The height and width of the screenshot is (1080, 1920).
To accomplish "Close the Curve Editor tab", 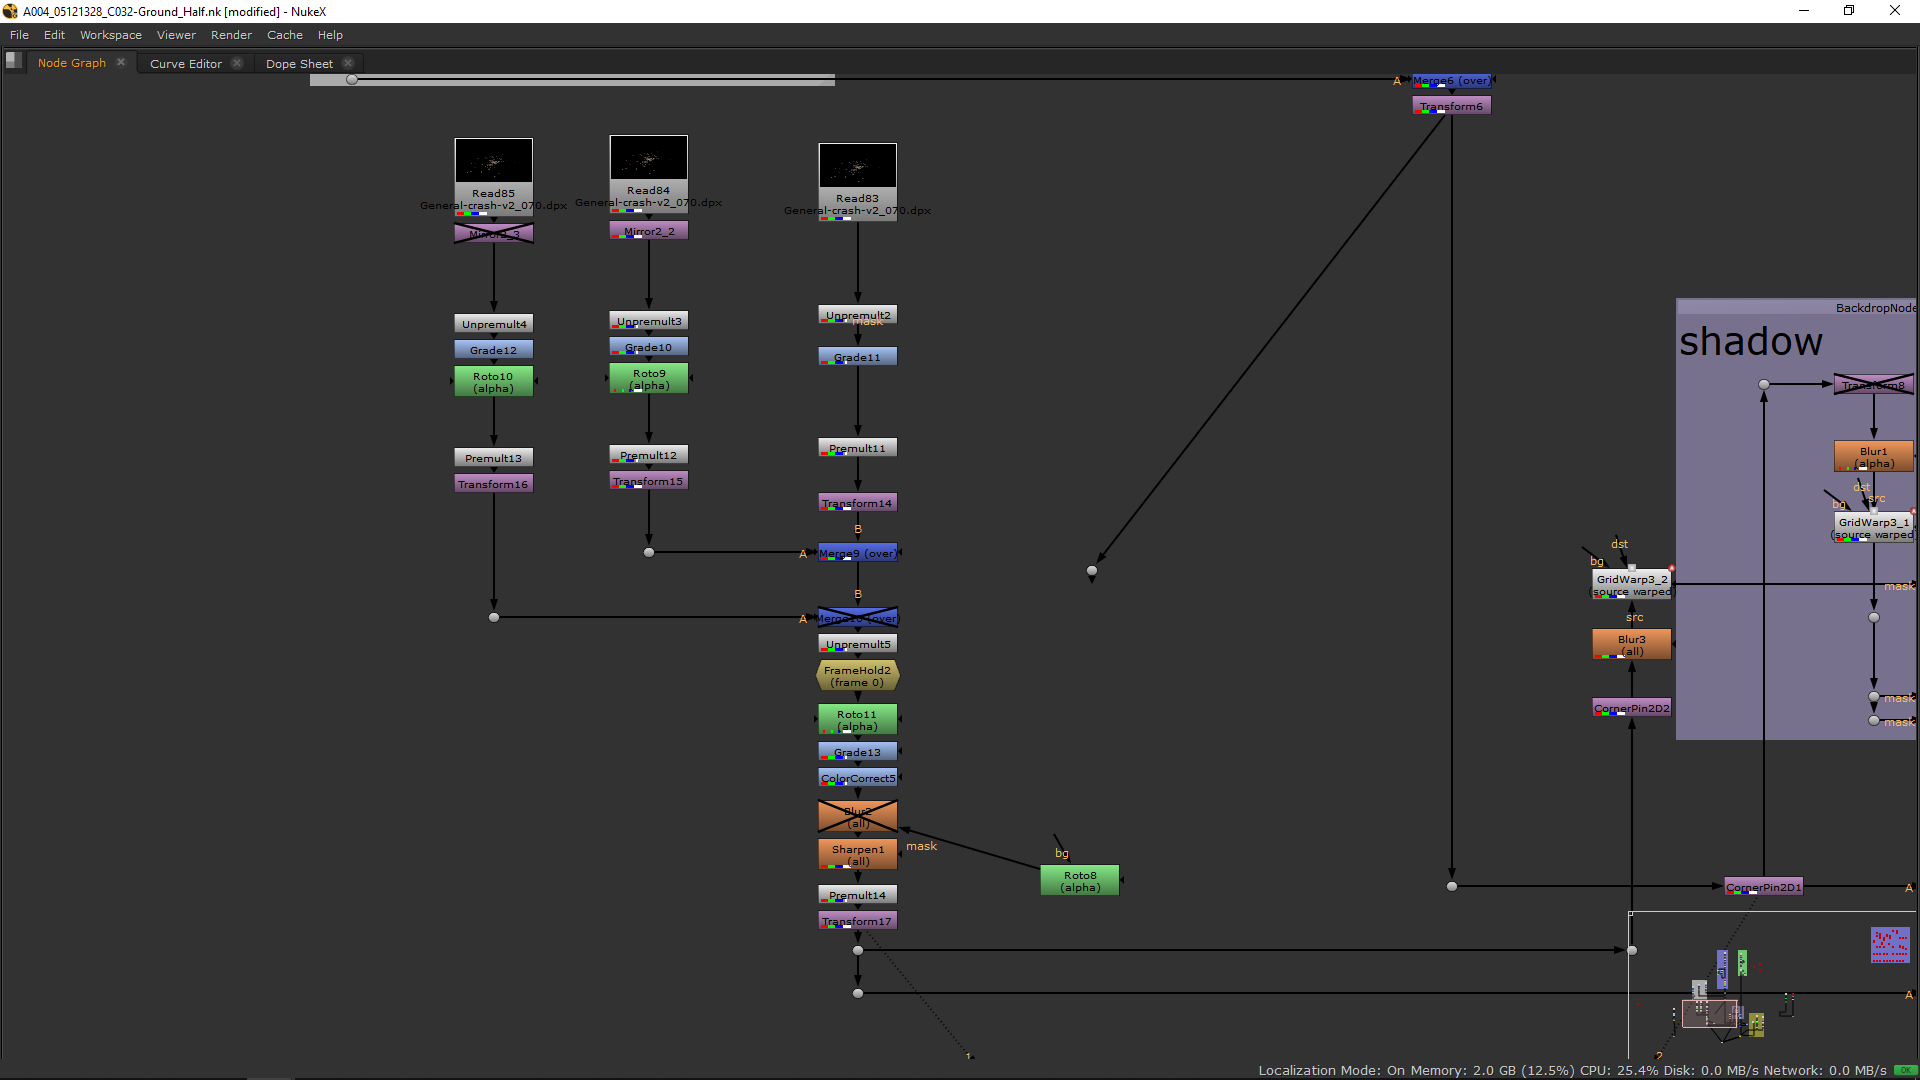I will 237,63.
